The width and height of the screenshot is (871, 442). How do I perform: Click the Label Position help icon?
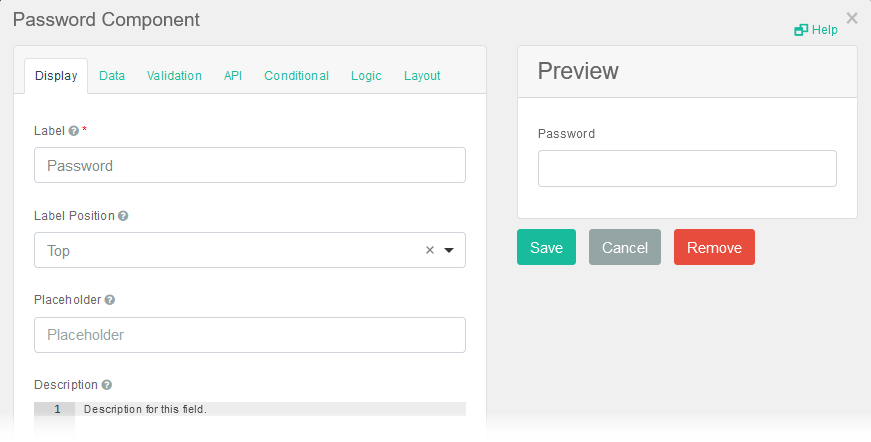pyautogui.click(x=123, y=216)
